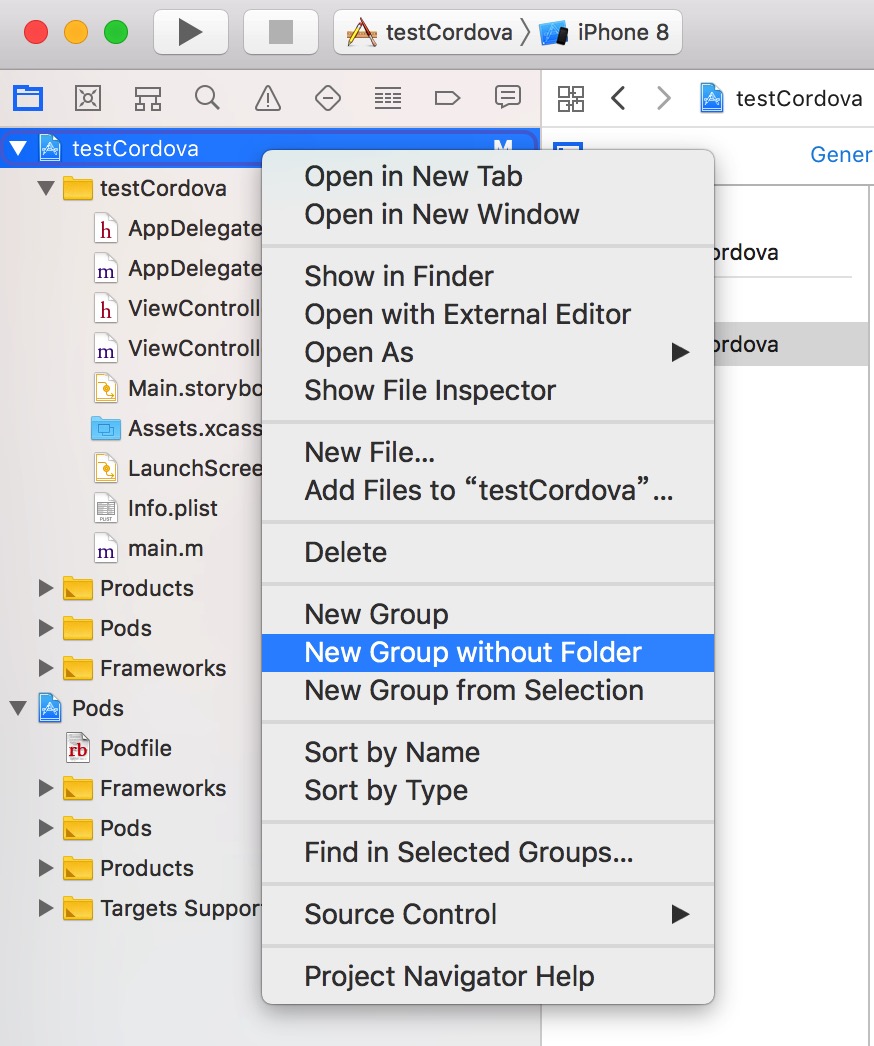Screen dimensions: 874x1046
Task: Choose New Group without Folder
Action: [488, 652]
